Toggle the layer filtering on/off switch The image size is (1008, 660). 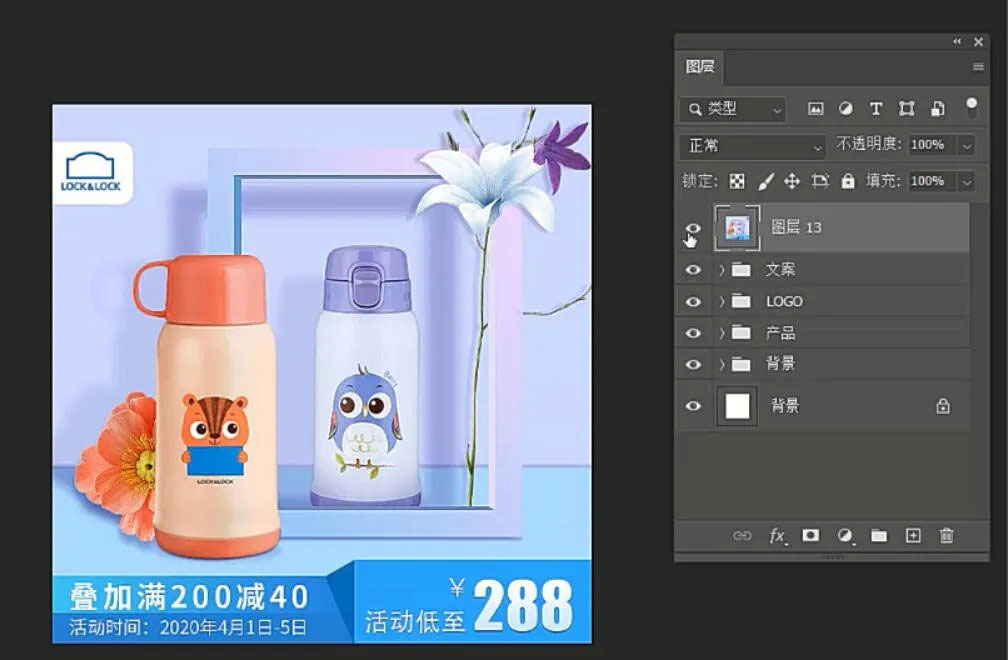[x=971, y=107]
